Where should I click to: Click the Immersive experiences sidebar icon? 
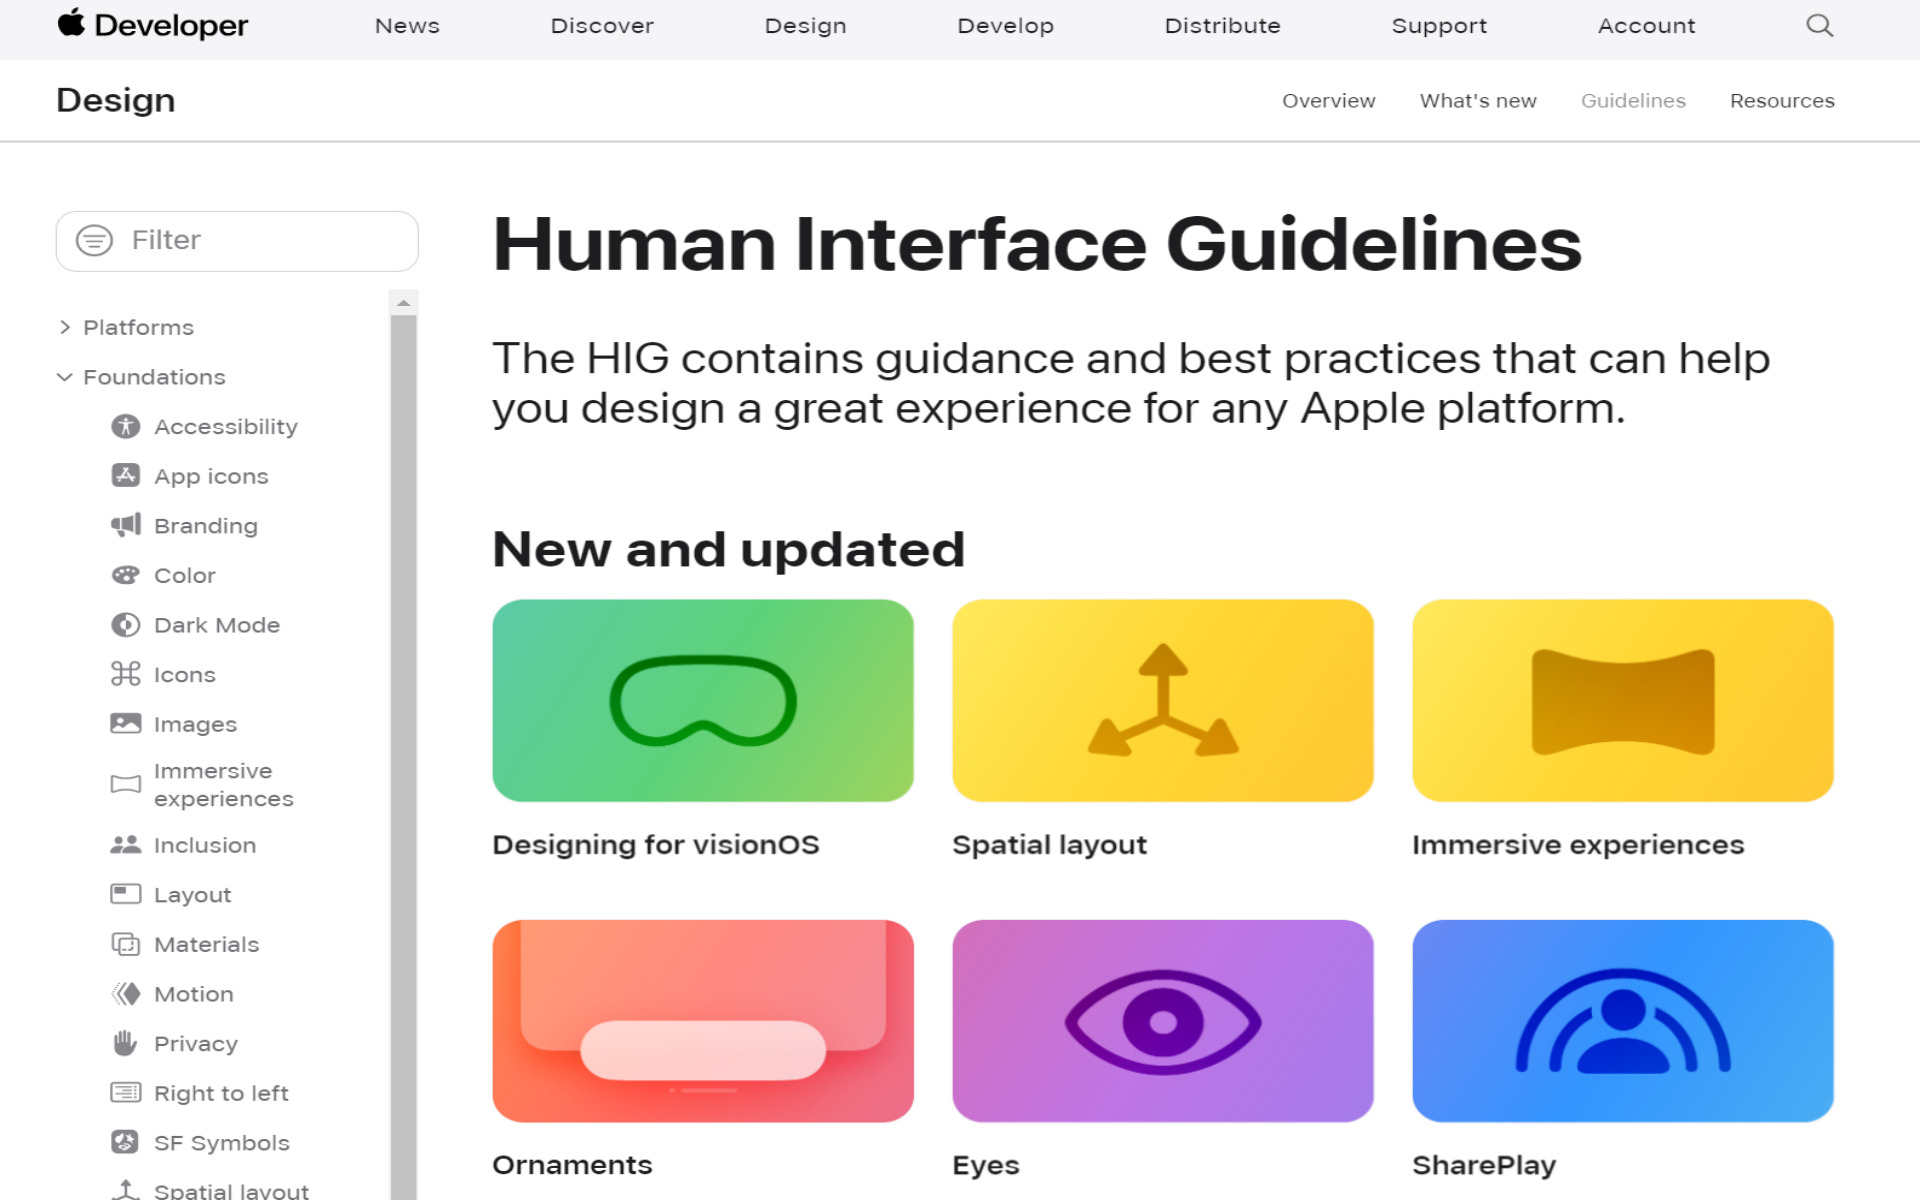click(x=125, y=784)
